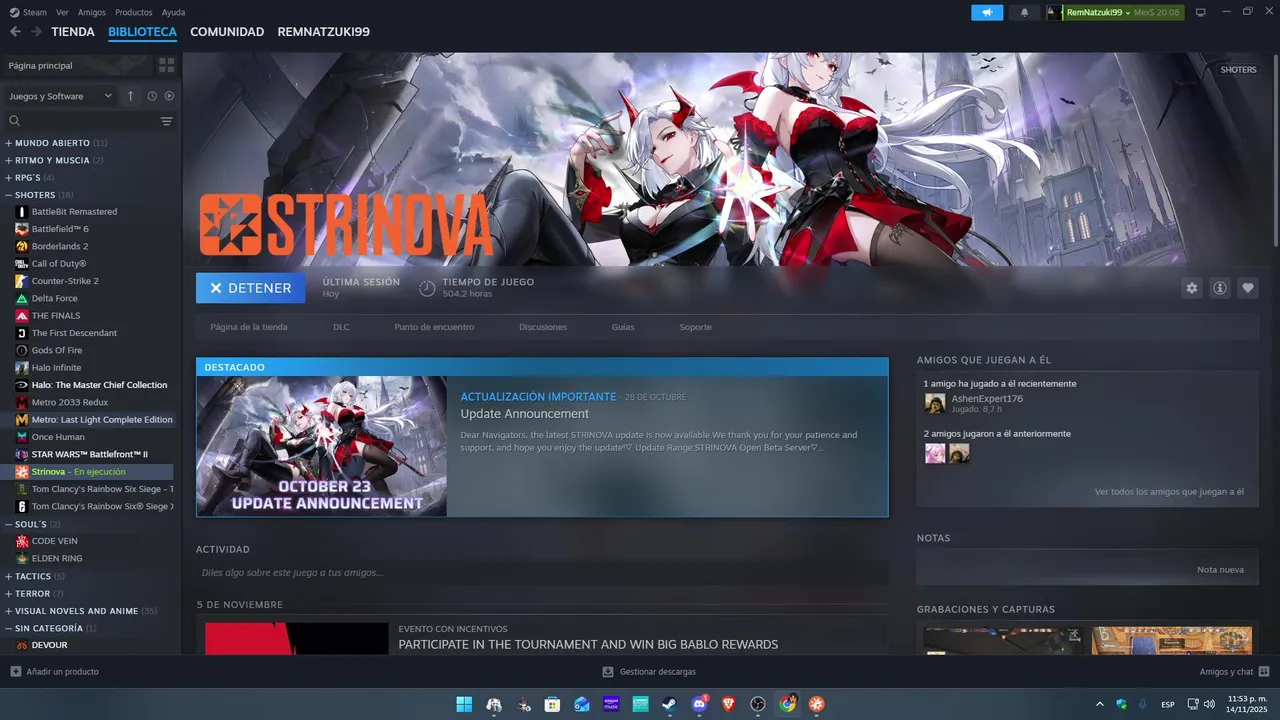Open Gestionar descargas
Image resolution: width=1280 pixels, height=720 pixels.
tap(649, 672)
